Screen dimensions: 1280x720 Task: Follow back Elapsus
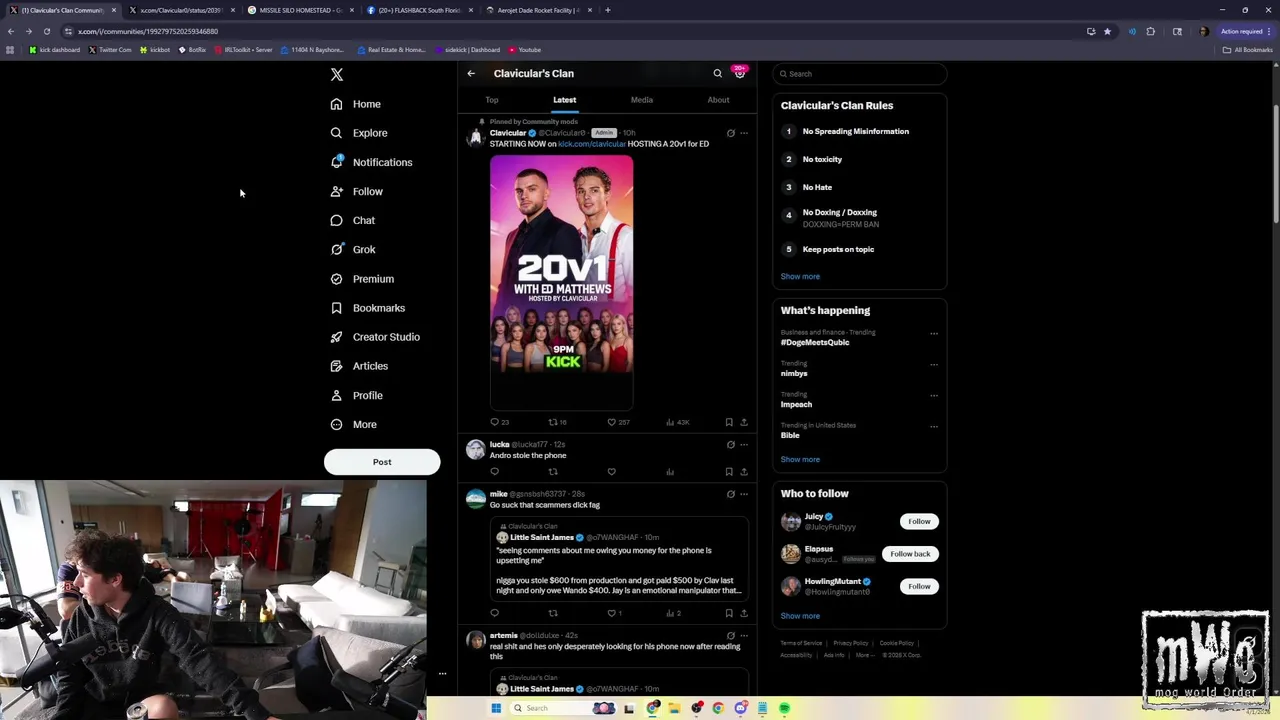[910, 554]
